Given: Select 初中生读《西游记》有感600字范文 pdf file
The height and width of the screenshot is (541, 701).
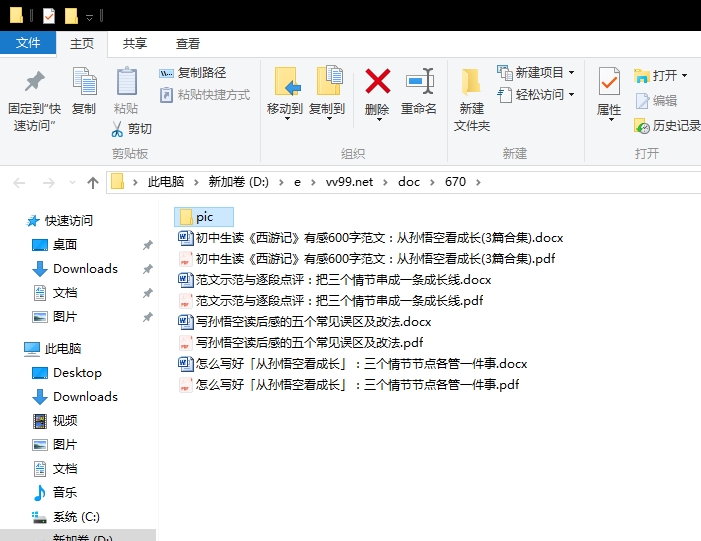Looking at the screenshot, I should (x=367, y=259).
